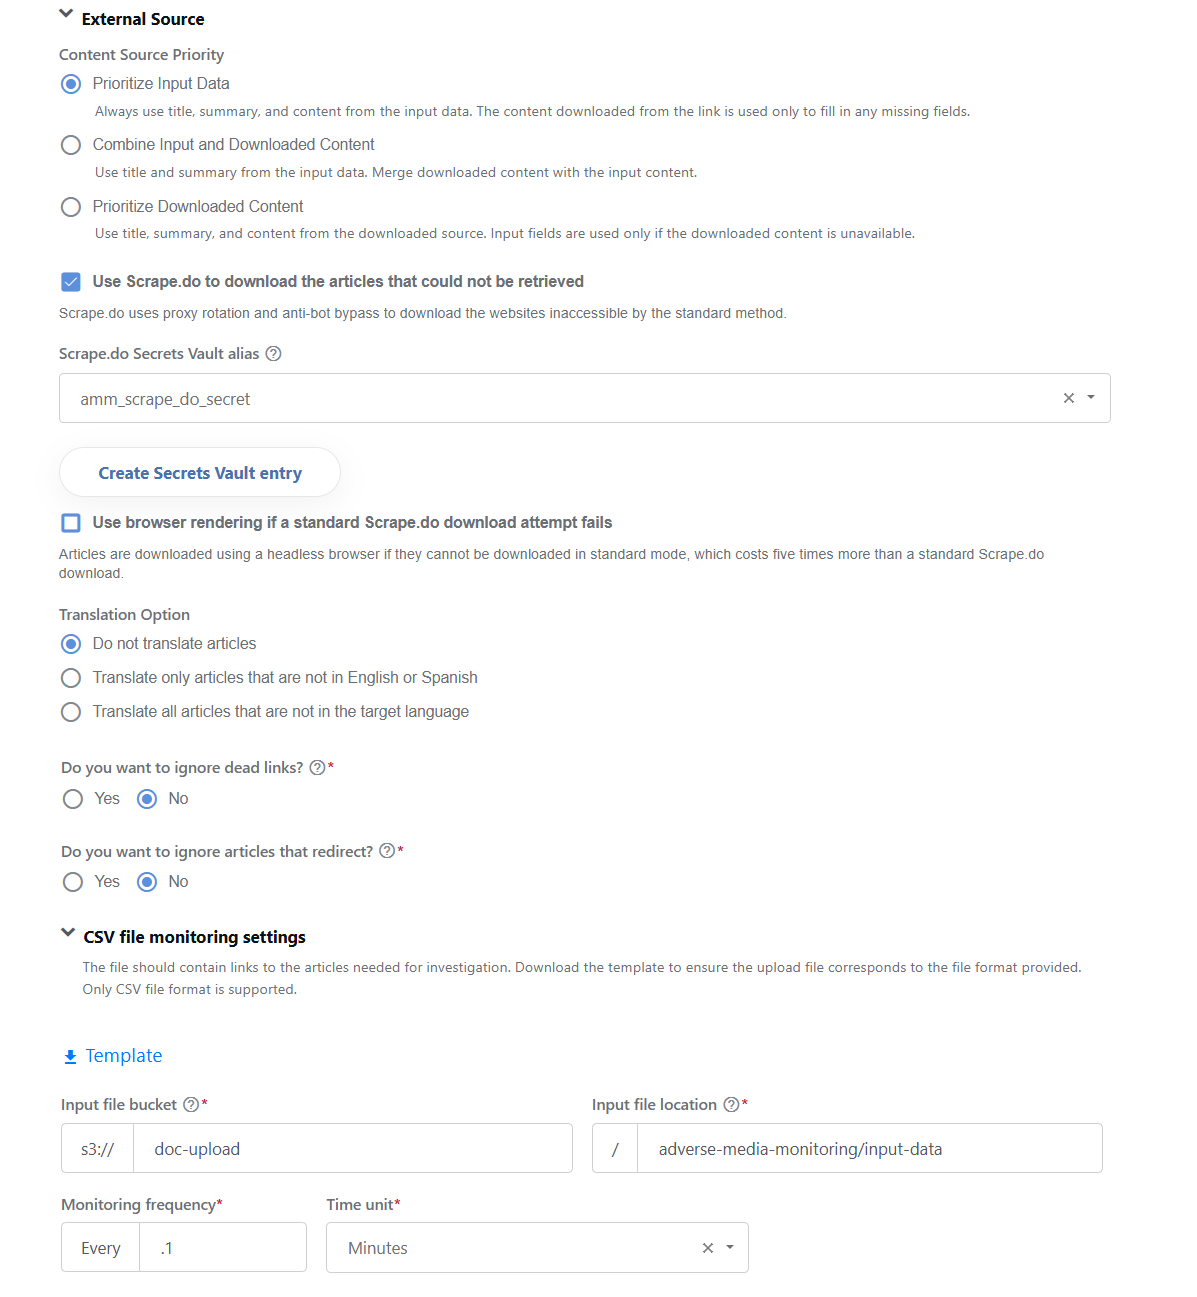This screenshot has height=1297, width=1197.
Task: Select Yes for ignoring dead links
Action: pyautogui.click(x=73, y=799)
